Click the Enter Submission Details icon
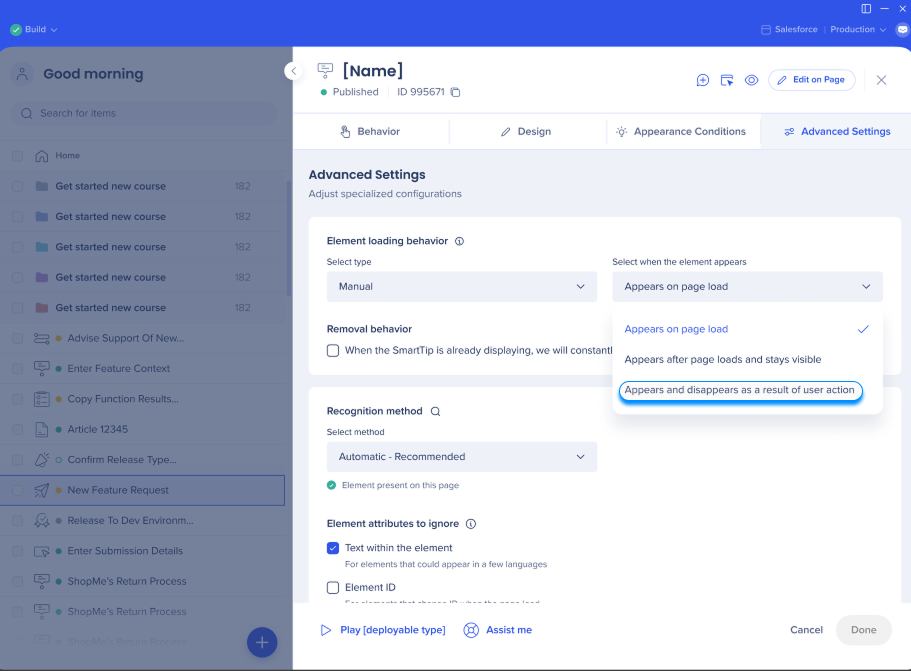 tap(42, 551)
